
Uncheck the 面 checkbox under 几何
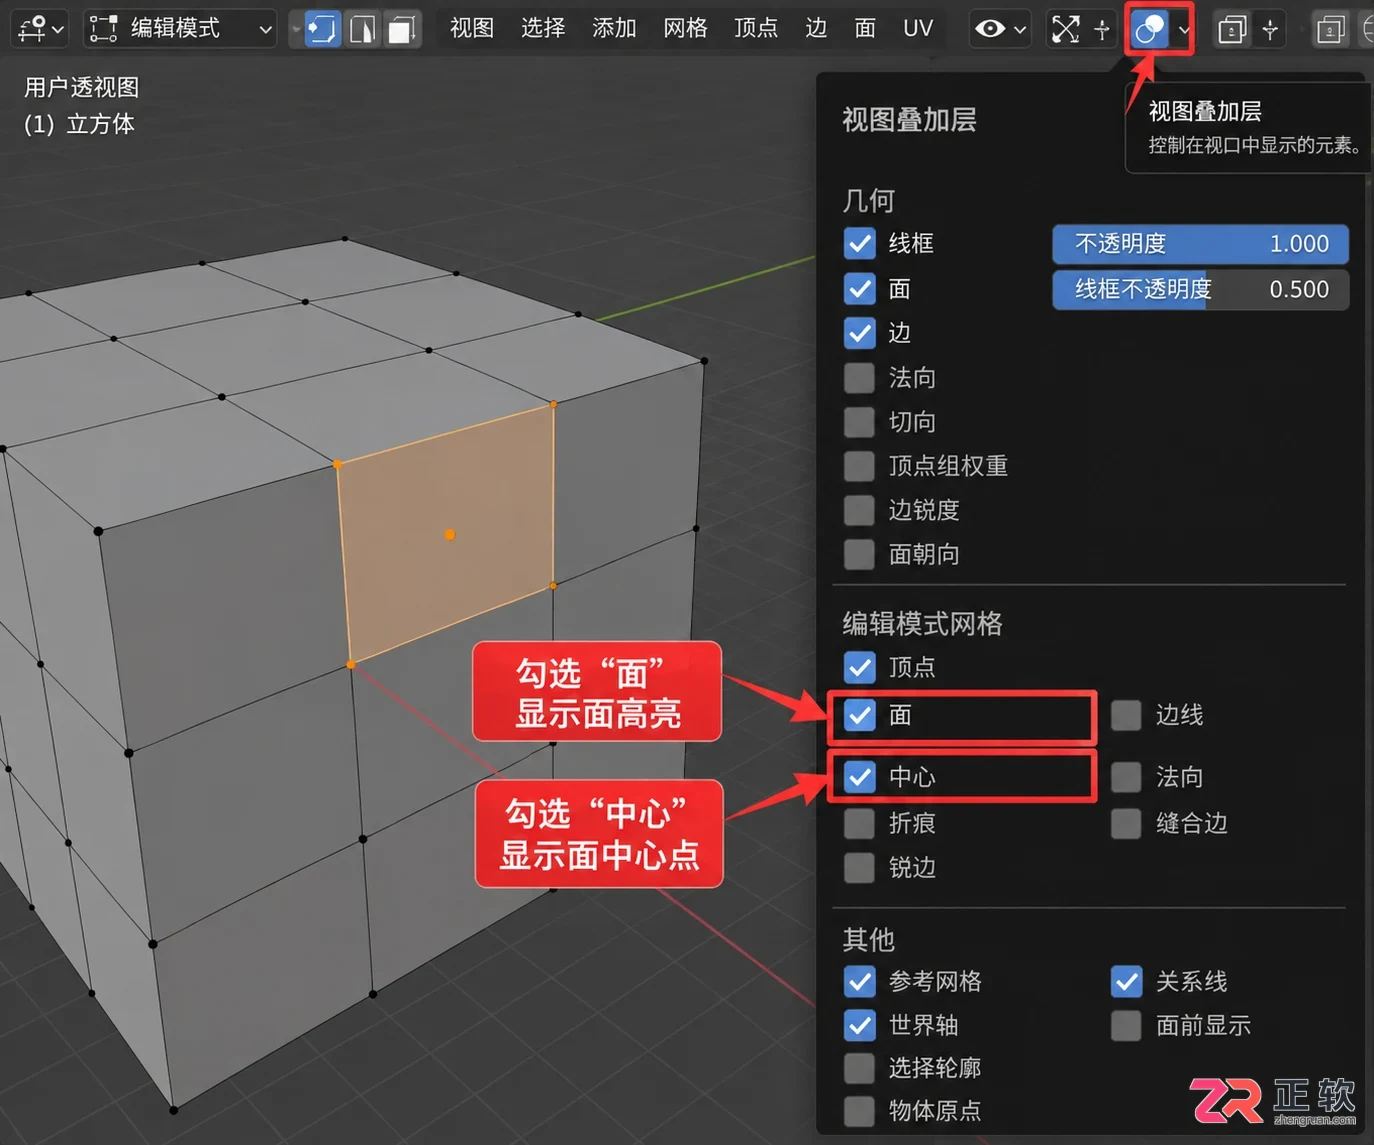pos(860,289)
